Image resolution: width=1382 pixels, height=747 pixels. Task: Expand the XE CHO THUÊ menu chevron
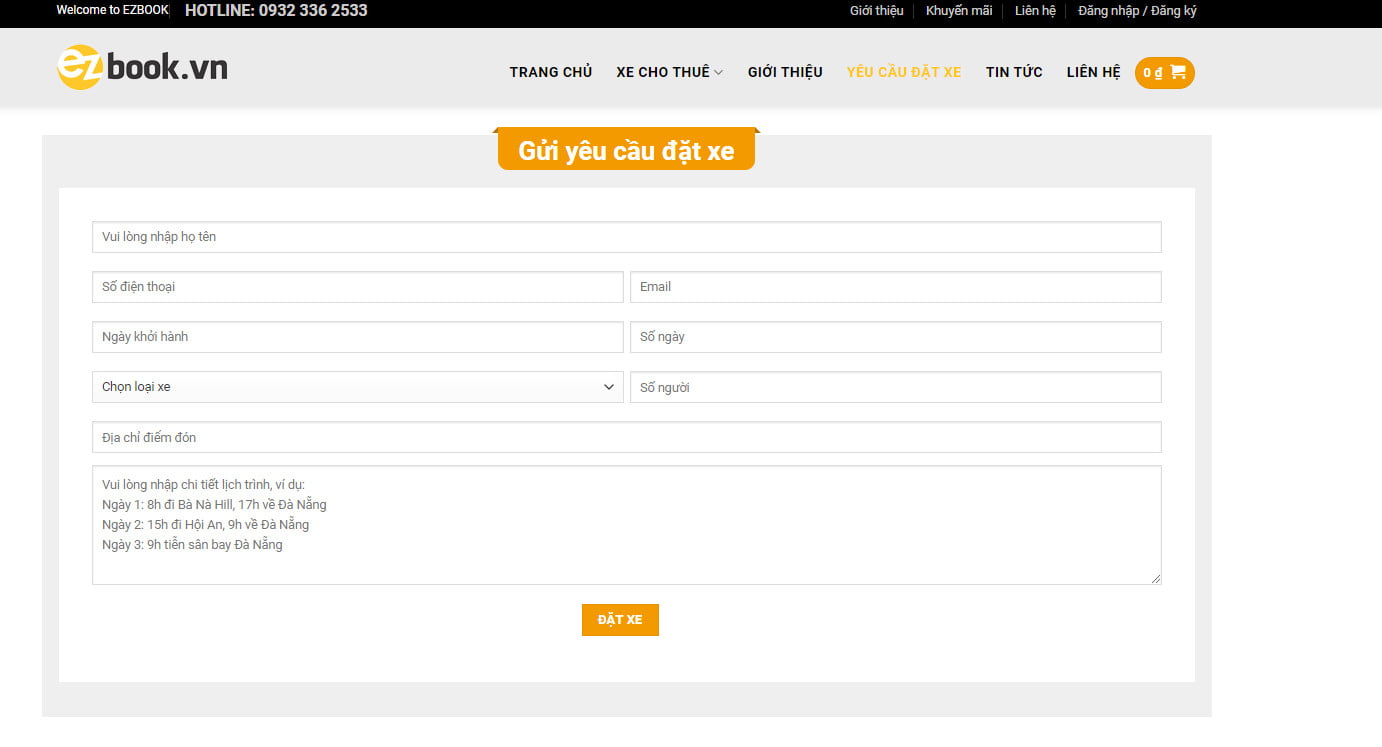(719, 73)
